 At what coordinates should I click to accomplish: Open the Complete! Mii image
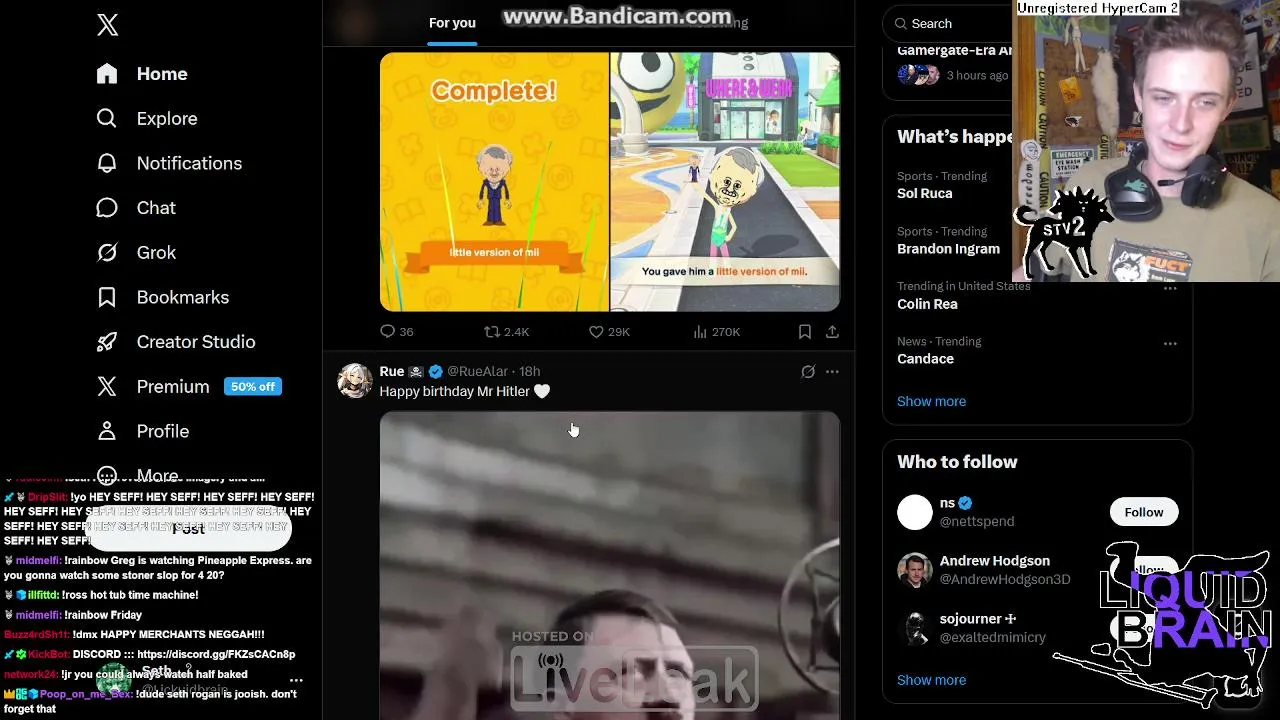(x=494, y=182)
